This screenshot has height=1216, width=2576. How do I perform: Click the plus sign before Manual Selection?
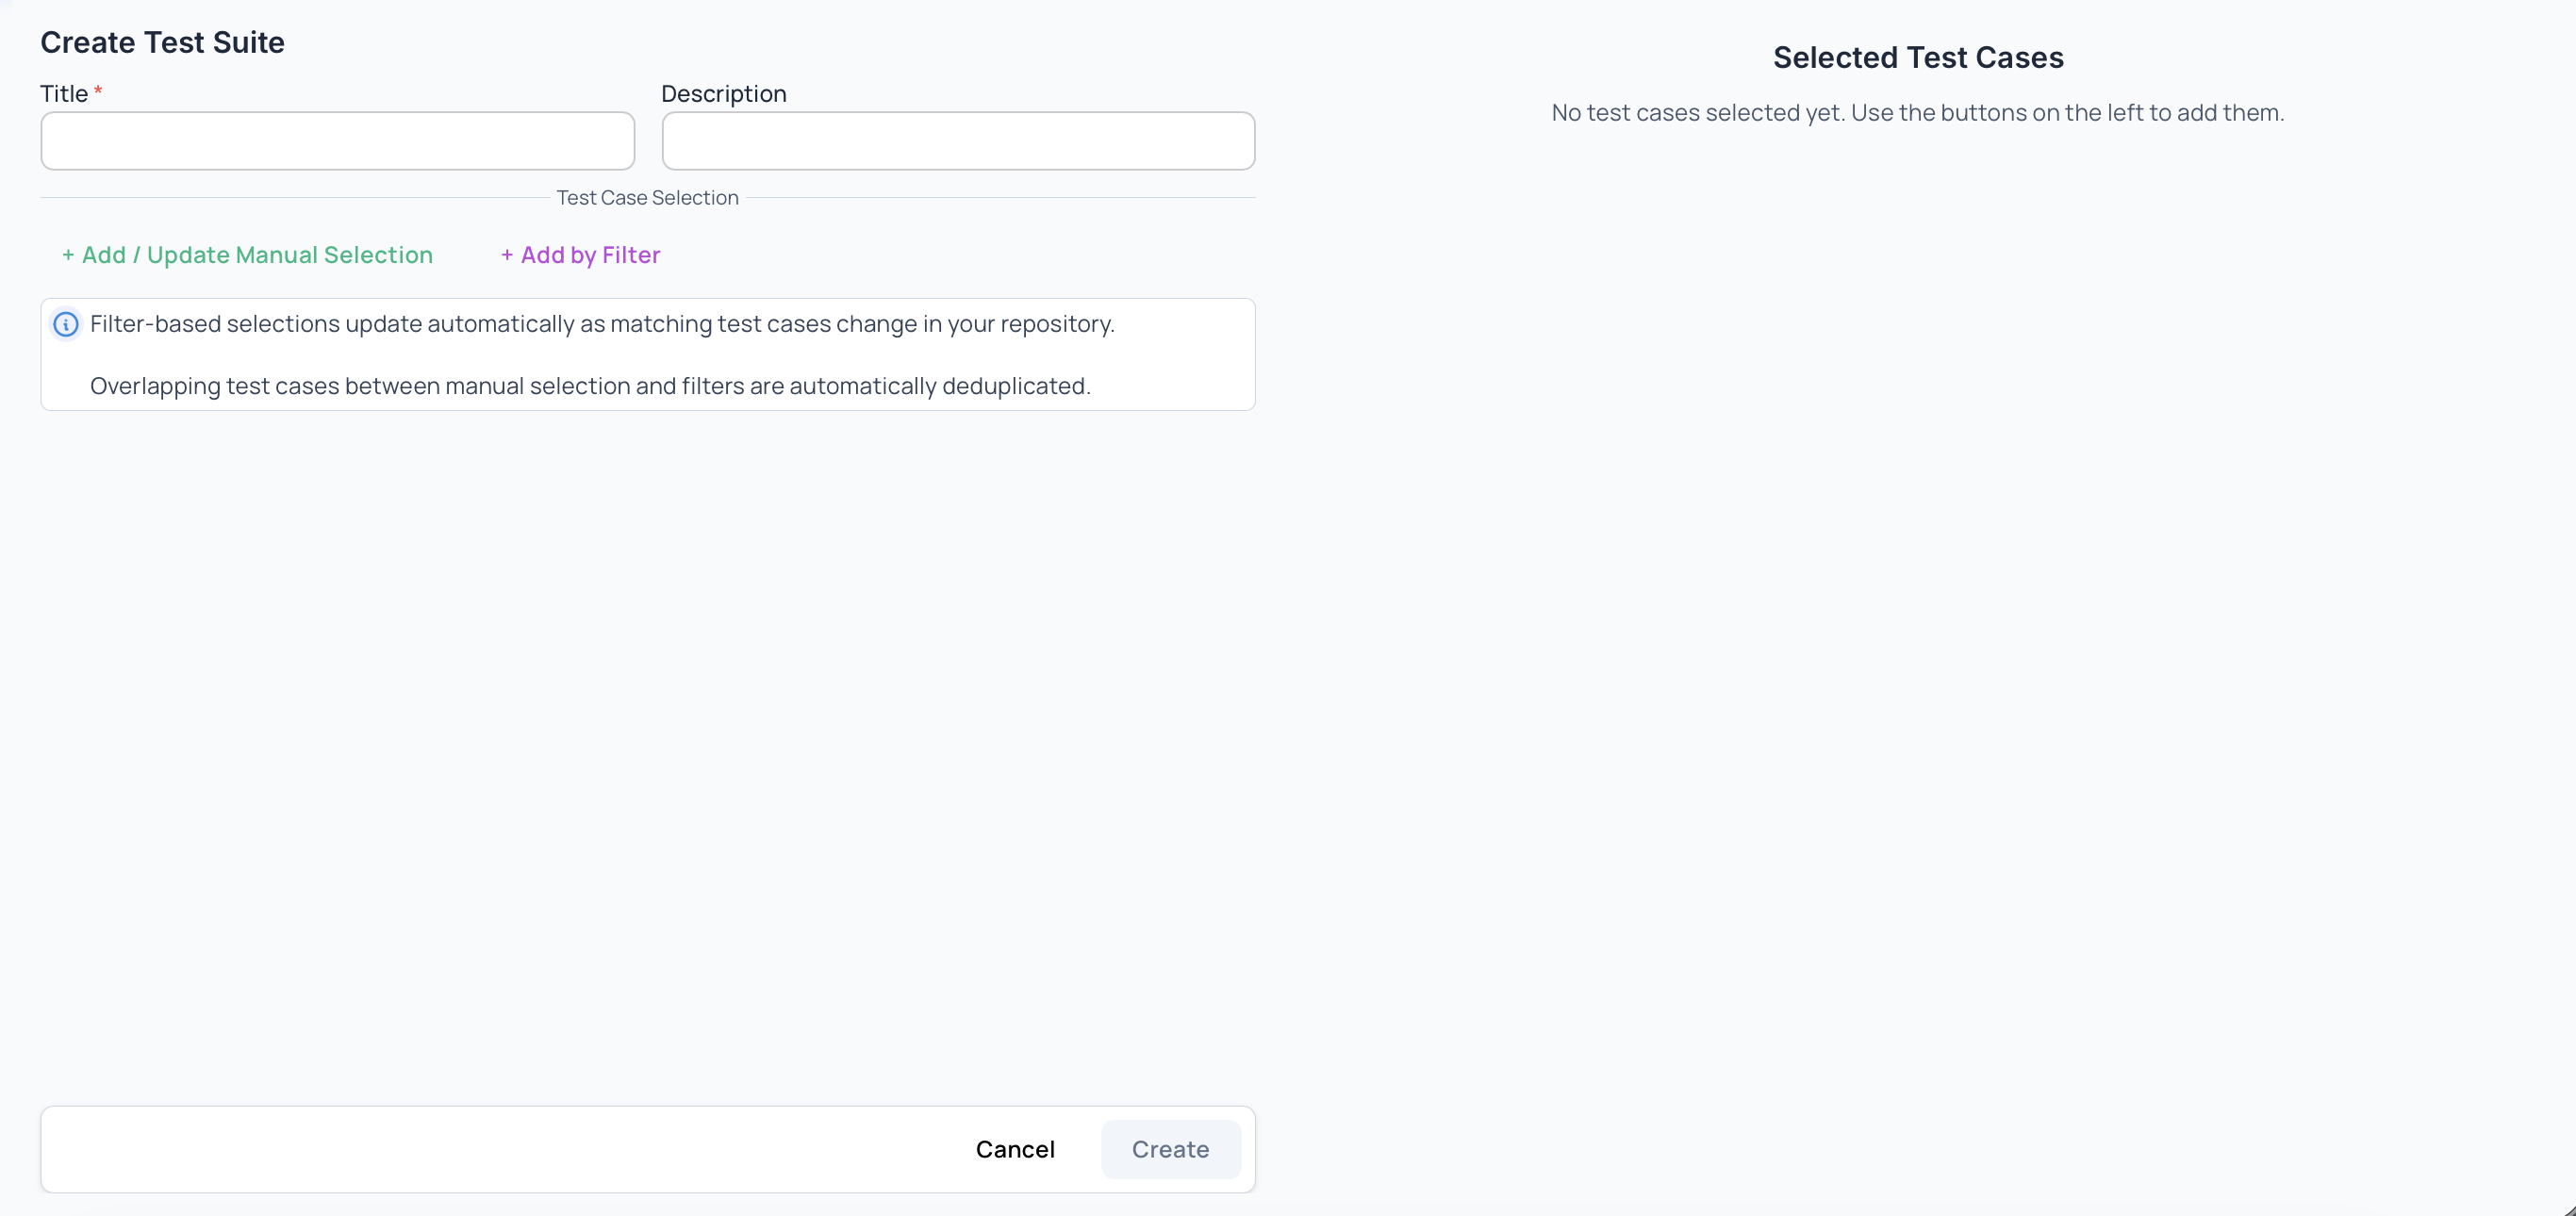point(67,255)
